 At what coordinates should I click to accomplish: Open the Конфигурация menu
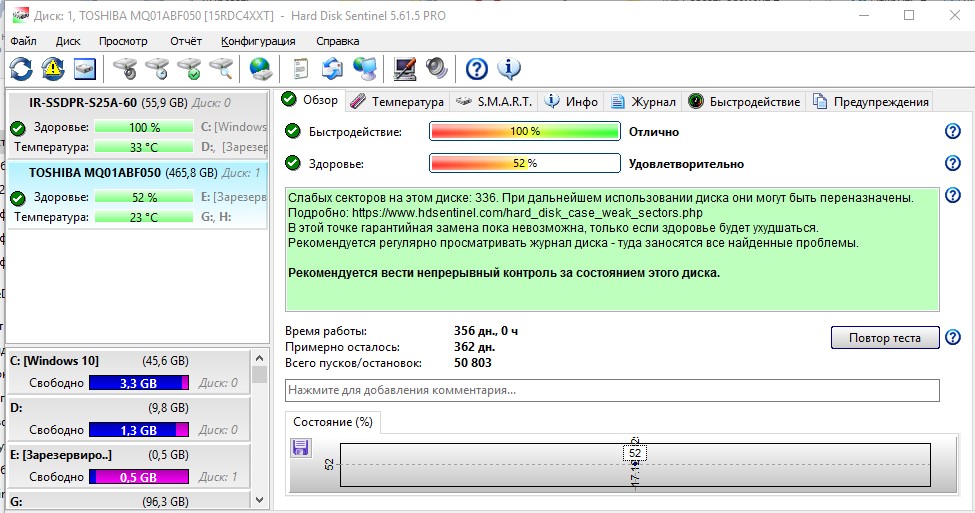coord(258,41)
